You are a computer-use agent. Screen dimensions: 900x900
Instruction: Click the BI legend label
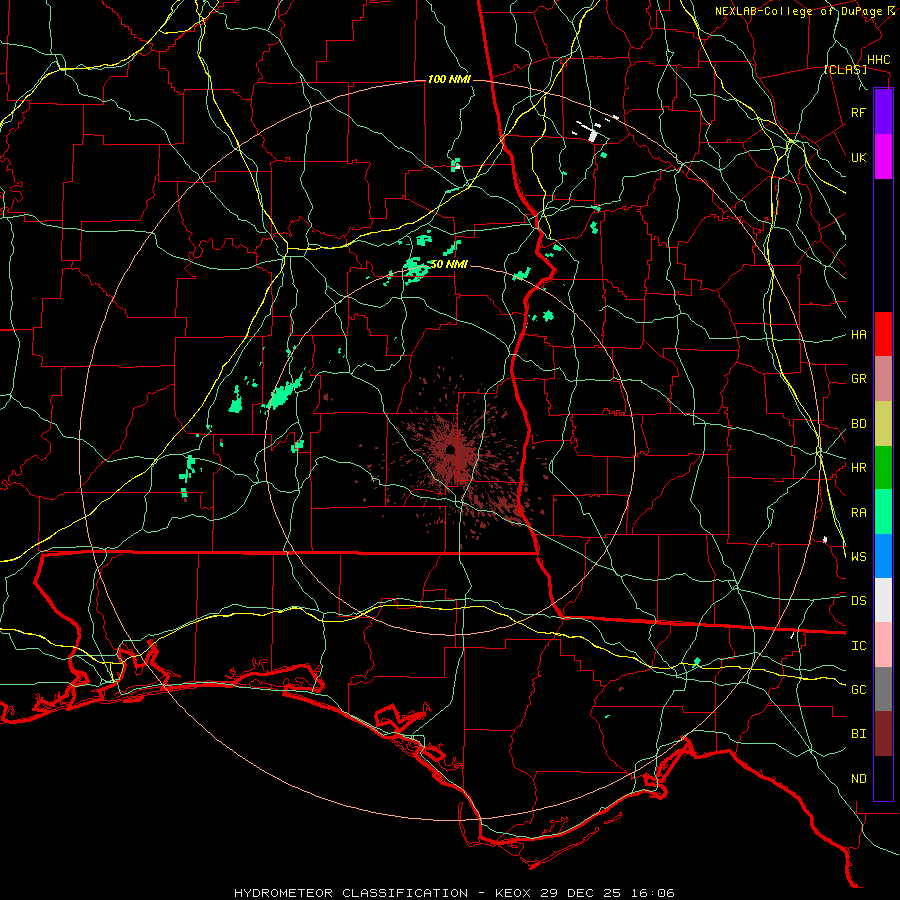tap(858, 734)
